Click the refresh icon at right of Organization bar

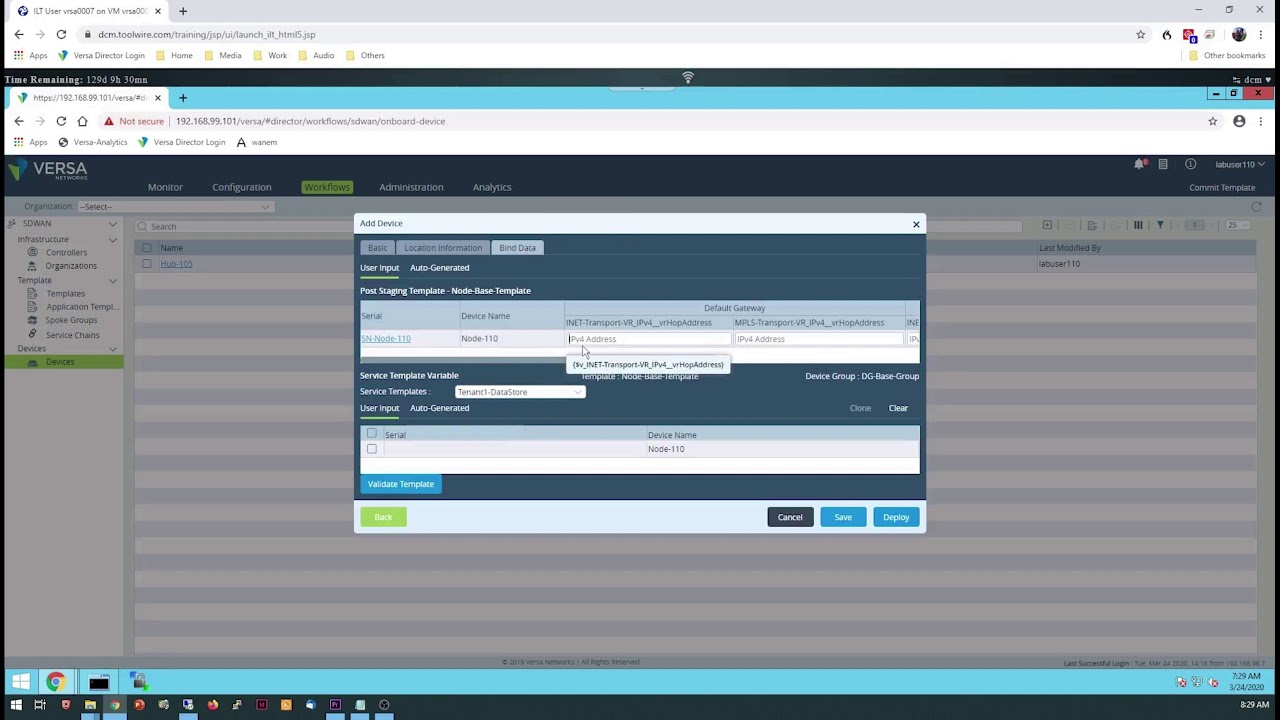pyautogui.click(x=1257, y=206)
